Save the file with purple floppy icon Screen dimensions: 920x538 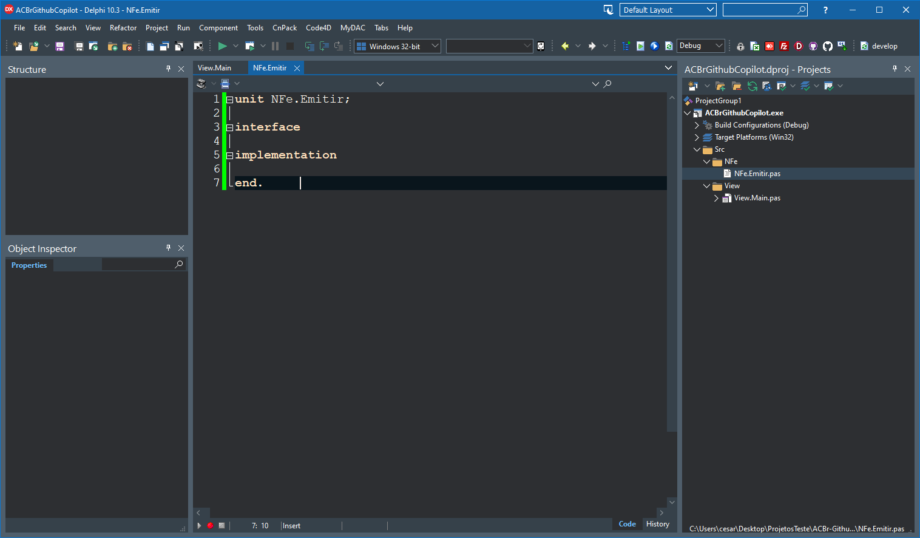pyautogui.click(x=59, y=46)
